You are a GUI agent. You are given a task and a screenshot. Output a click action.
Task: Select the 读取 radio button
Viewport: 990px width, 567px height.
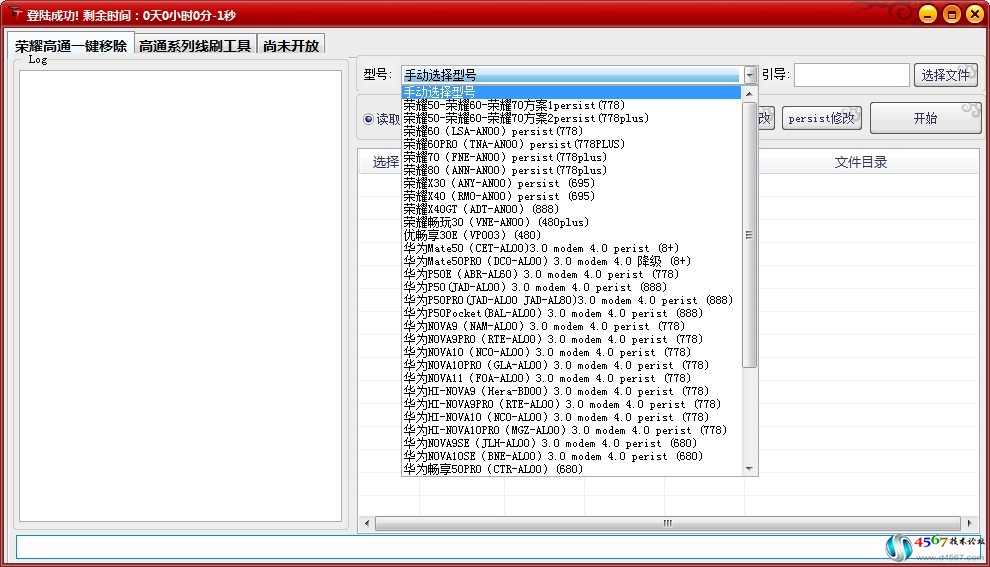(x=369, y=119)
